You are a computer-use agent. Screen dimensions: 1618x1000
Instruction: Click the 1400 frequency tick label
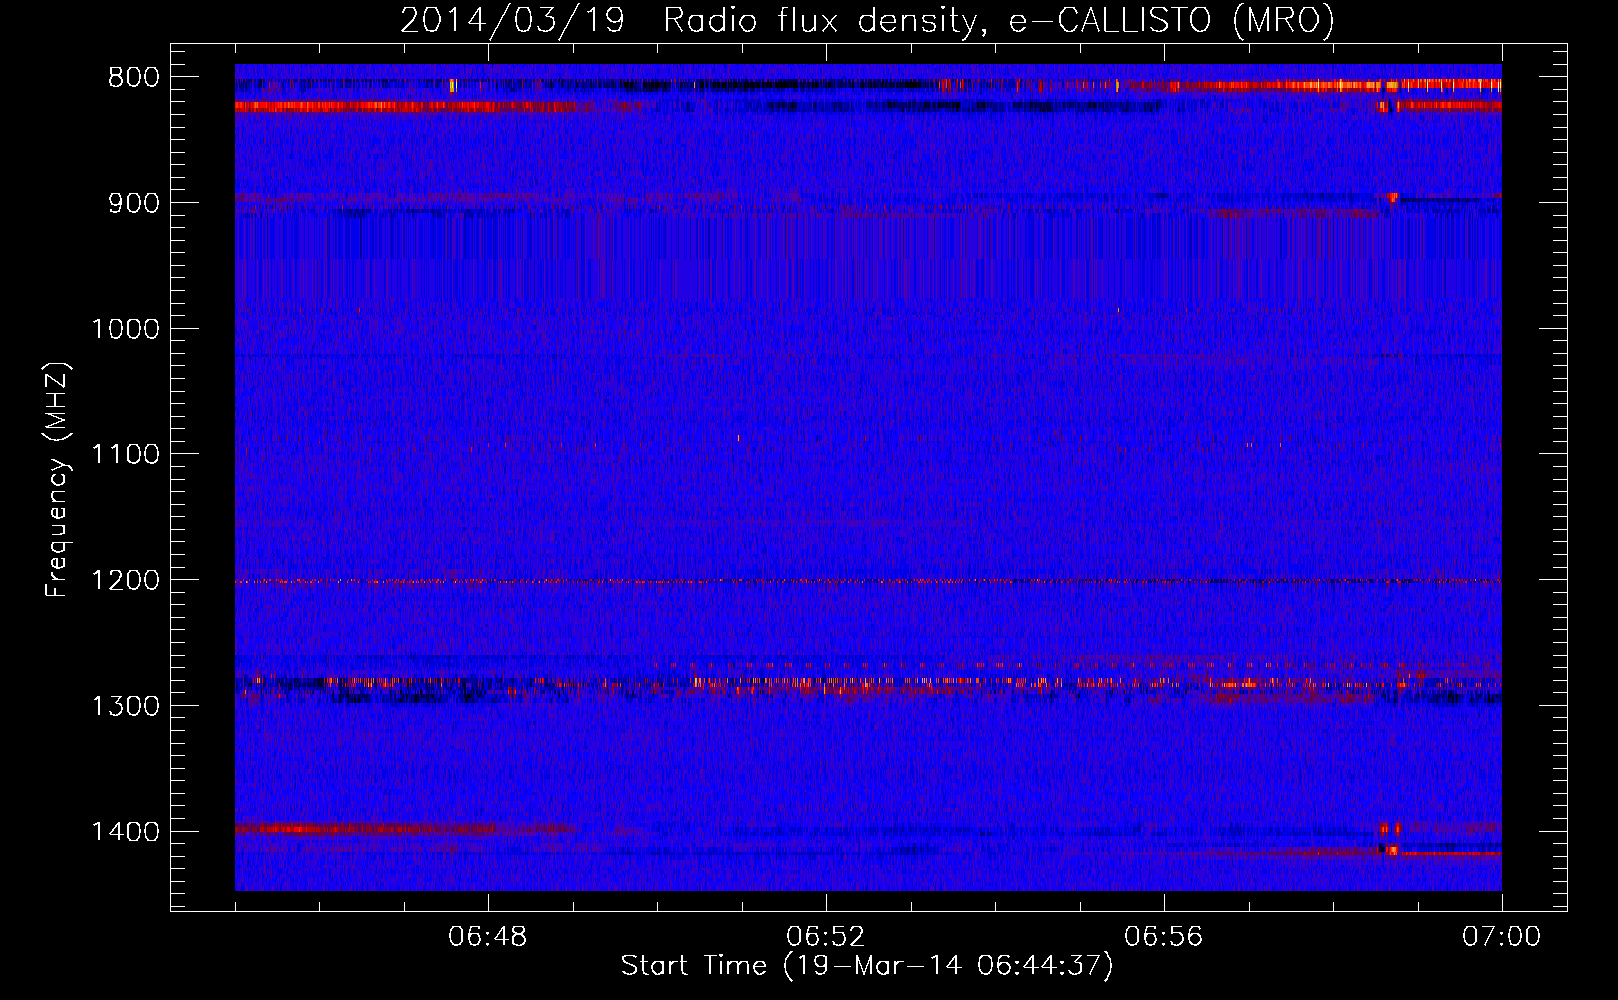coord(125,832)
